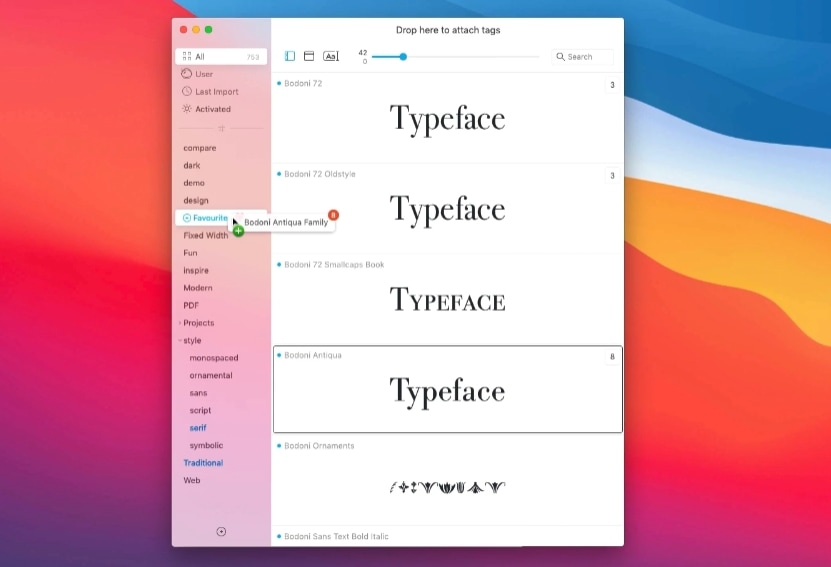Image resolution: width=831 pixels, height=567 pixels.
Task: Select the design tag
Action: (196, 200)
